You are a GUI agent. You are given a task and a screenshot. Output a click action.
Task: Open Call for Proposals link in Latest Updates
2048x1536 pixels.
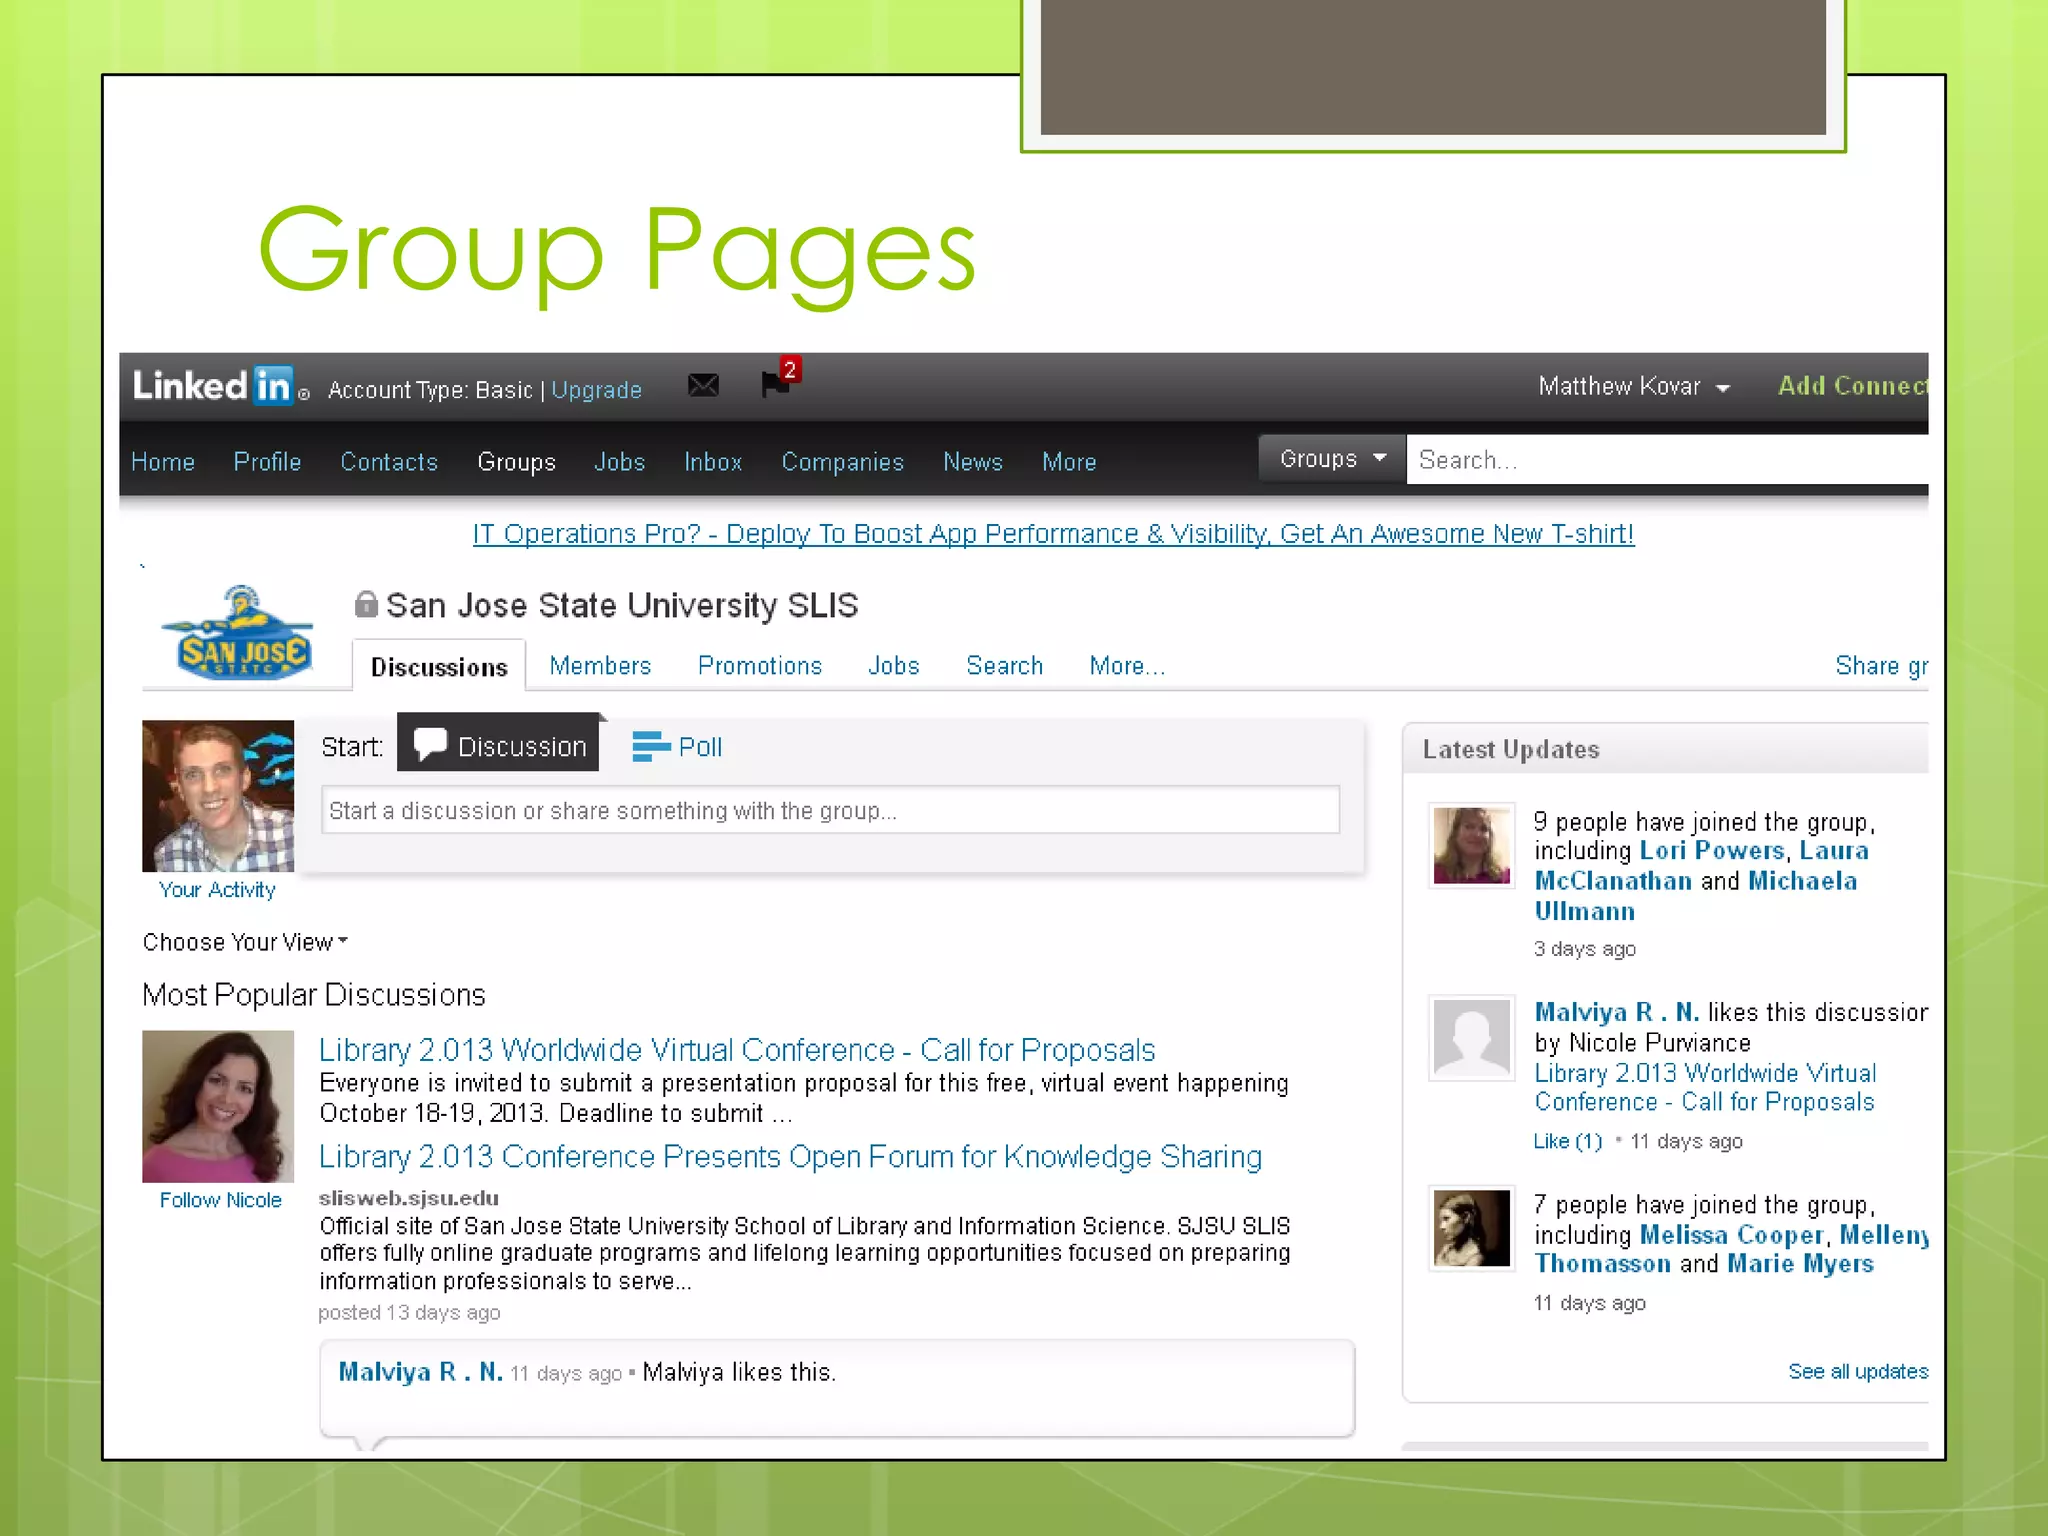point(1705,1087)
